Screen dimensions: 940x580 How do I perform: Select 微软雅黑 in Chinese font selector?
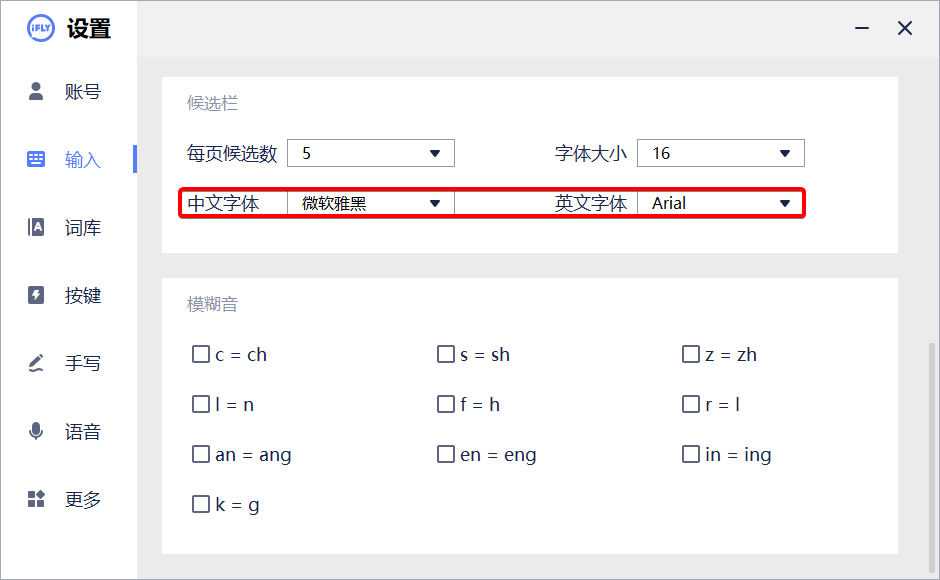(371, 202)
